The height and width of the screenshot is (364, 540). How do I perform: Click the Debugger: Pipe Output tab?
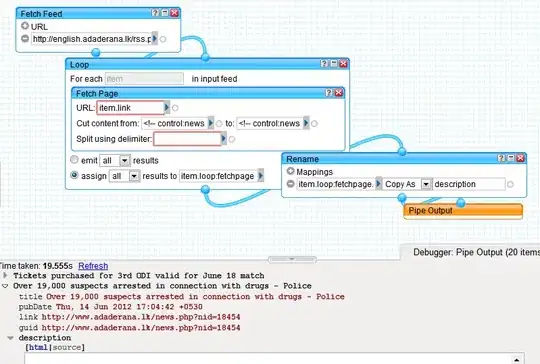pyautogui.click(x=476, y=252)
